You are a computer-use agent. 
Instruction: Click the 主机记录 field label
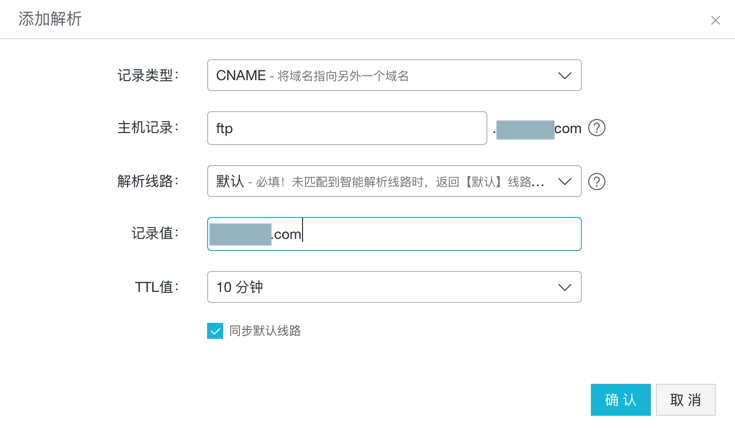click(148, 128)
